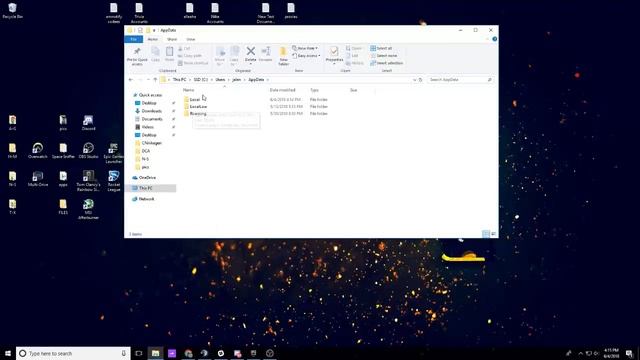Open the Easy access dropdown
This screenshot has width=640, height=360.
coord(306,56)
